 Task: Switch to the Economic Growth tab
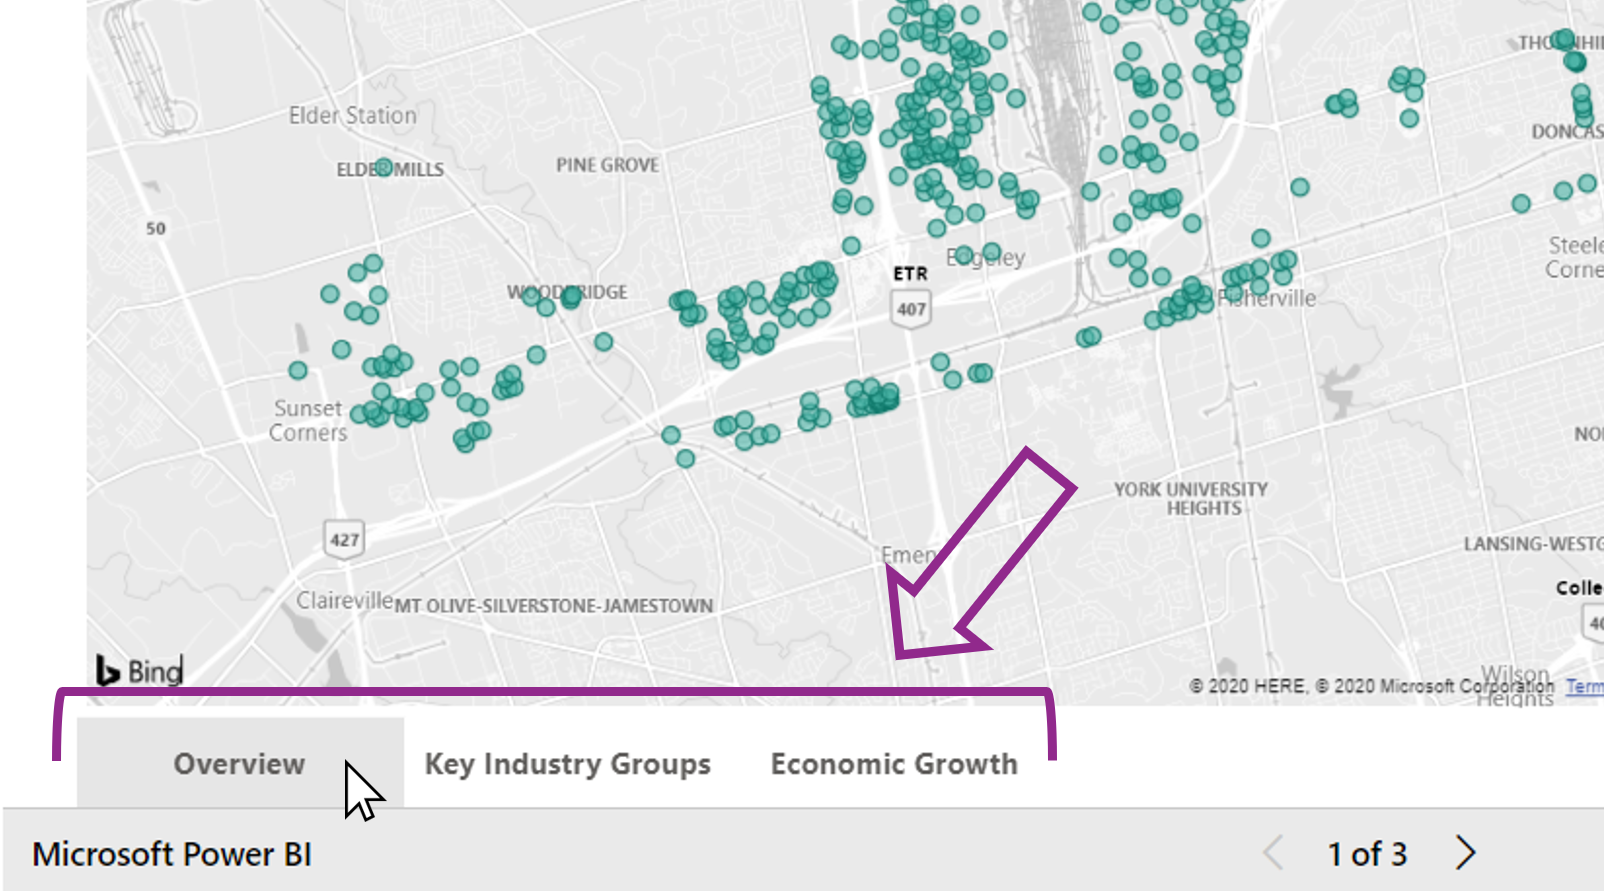[x=893, y=764]
